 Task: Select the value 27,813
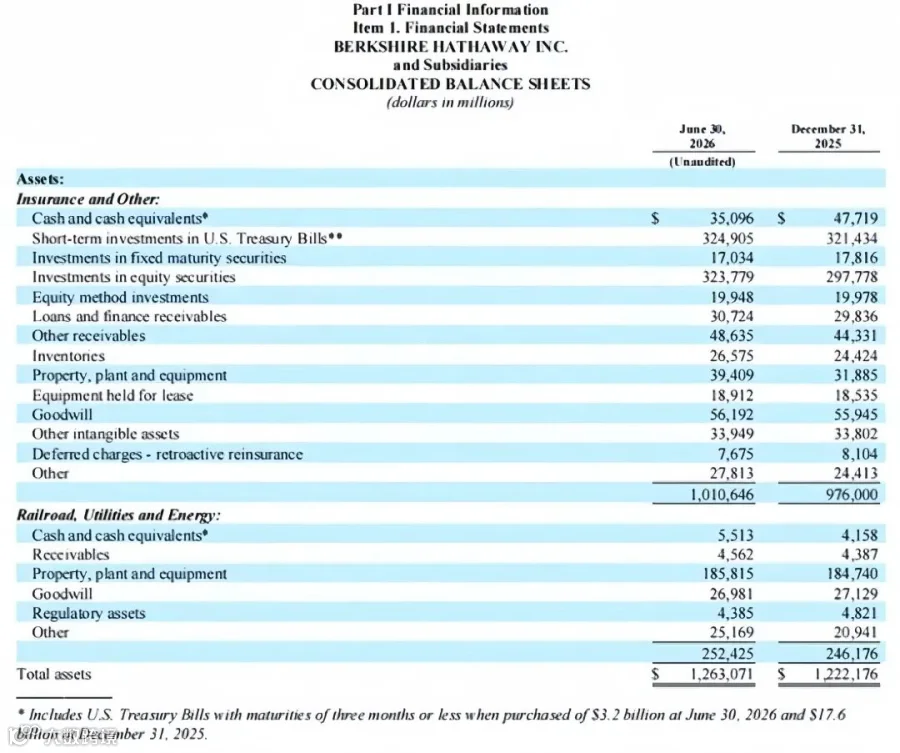[731, 473]
